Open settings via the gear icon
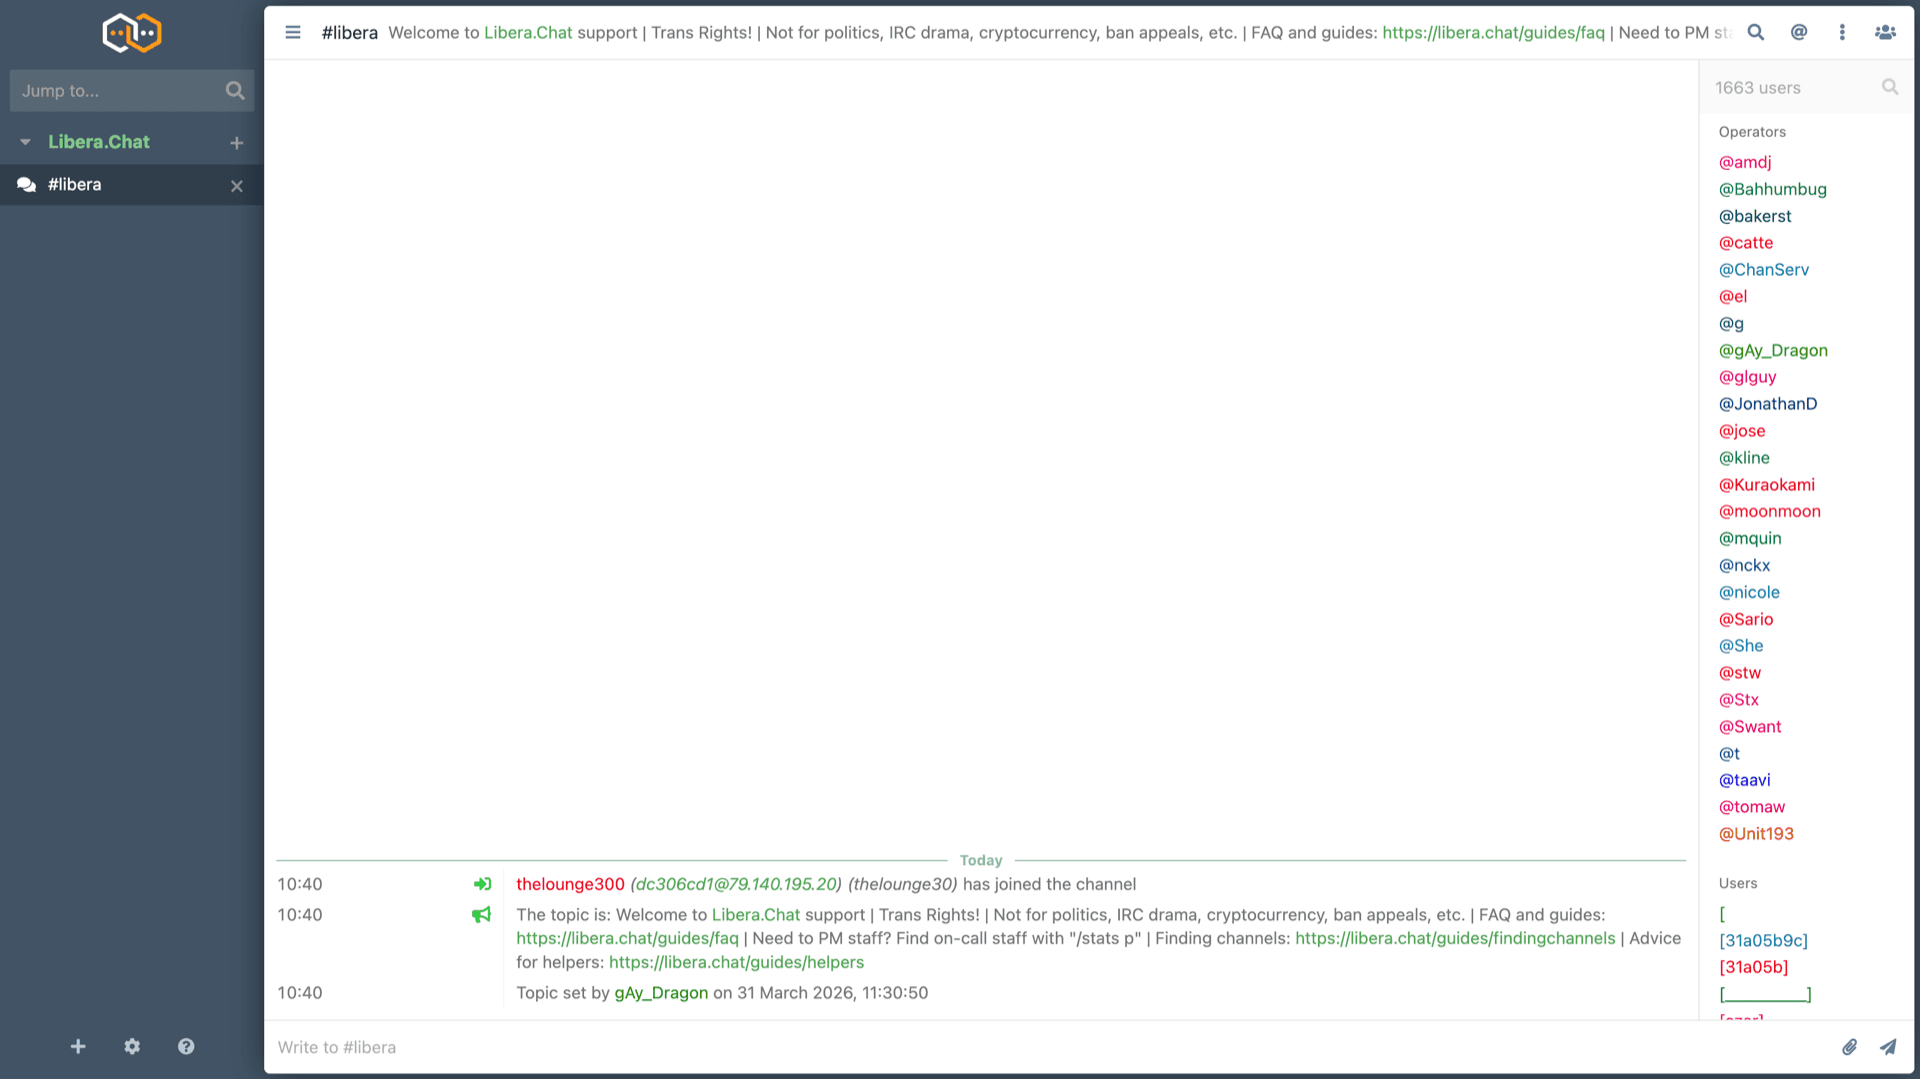This screenshot has height=1079, width=1920. pyautogui.click(x=132, y=1046)
